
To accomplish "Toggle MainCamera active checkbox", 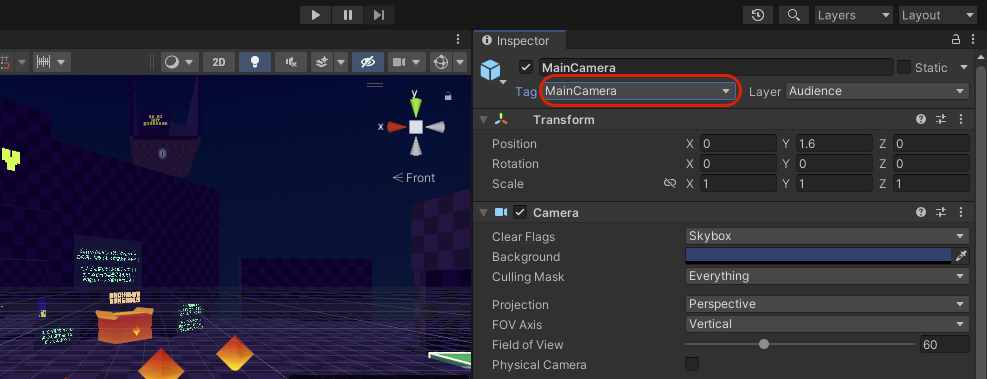I will (526, 67).
